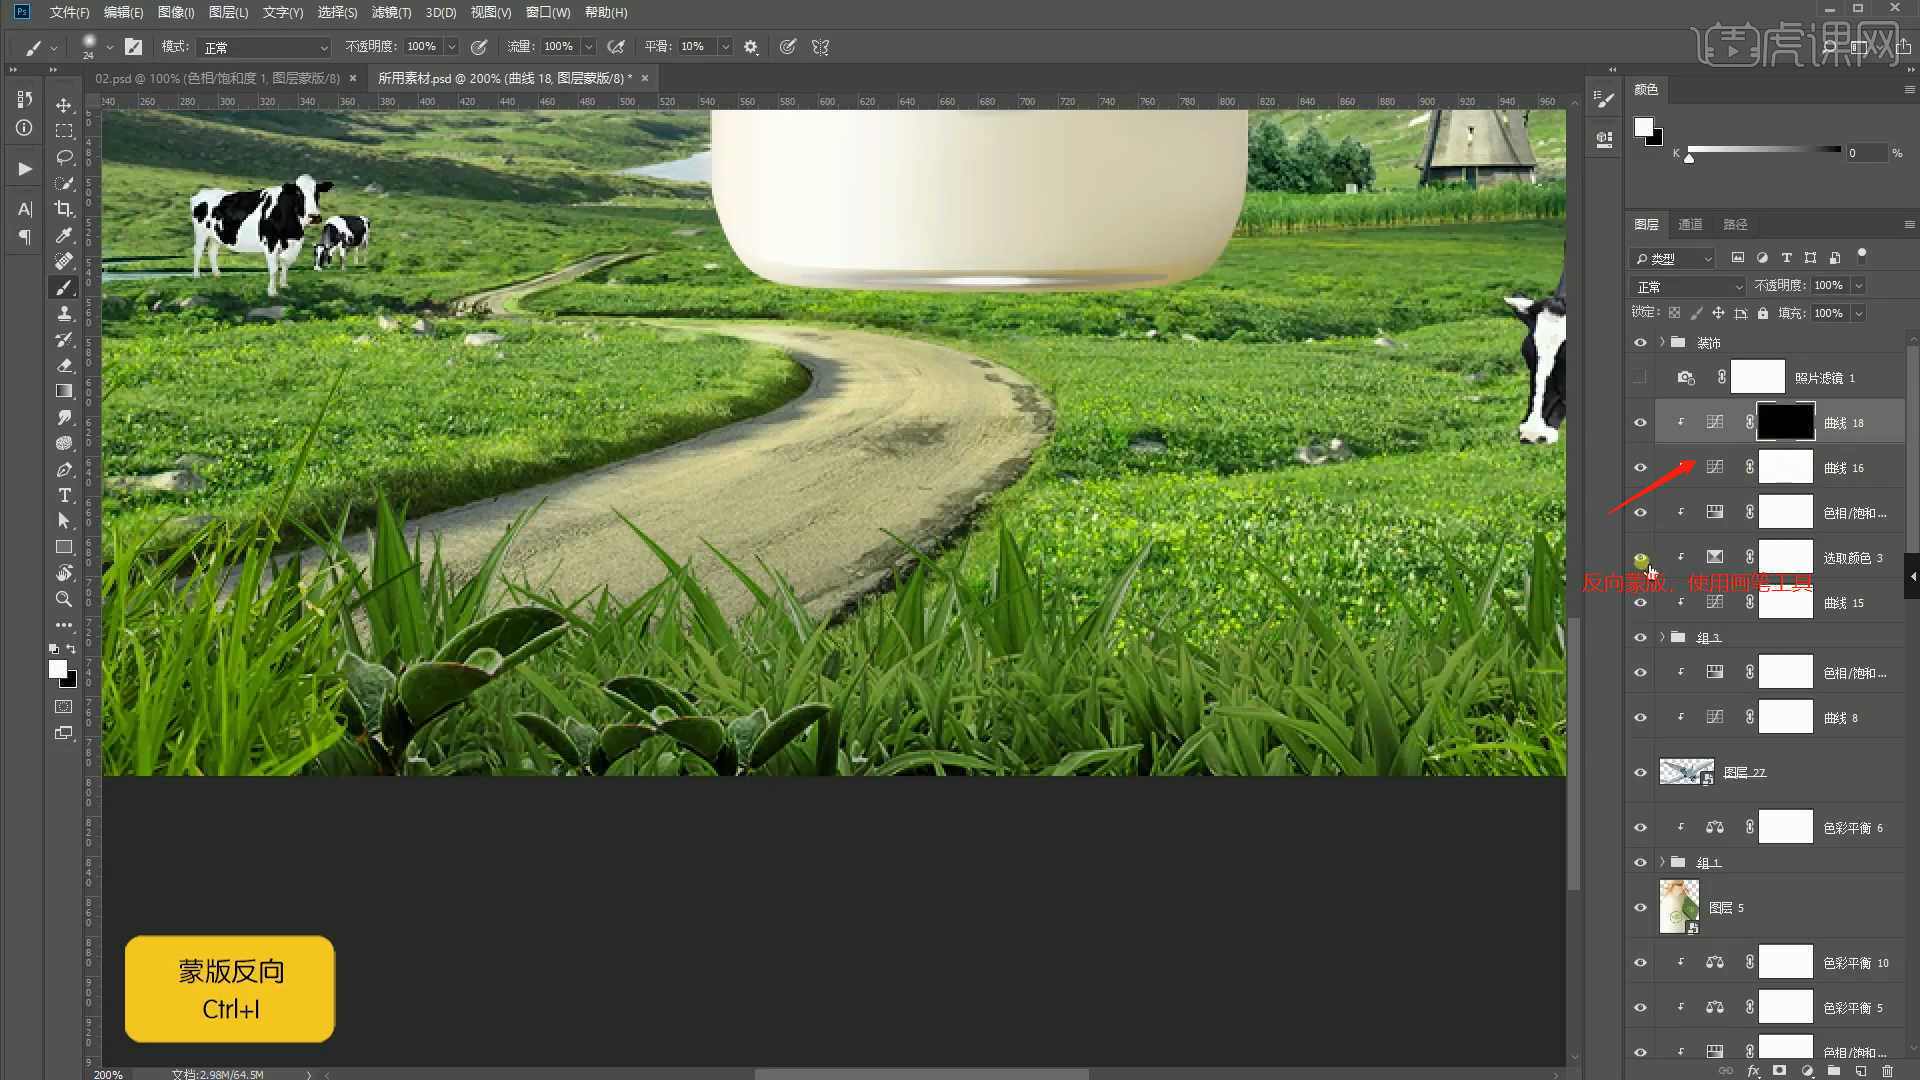Lock all for selected layer
Image resolution: width=1920 pixels, height=1080 pixels.
click(x=1763, y=313)
